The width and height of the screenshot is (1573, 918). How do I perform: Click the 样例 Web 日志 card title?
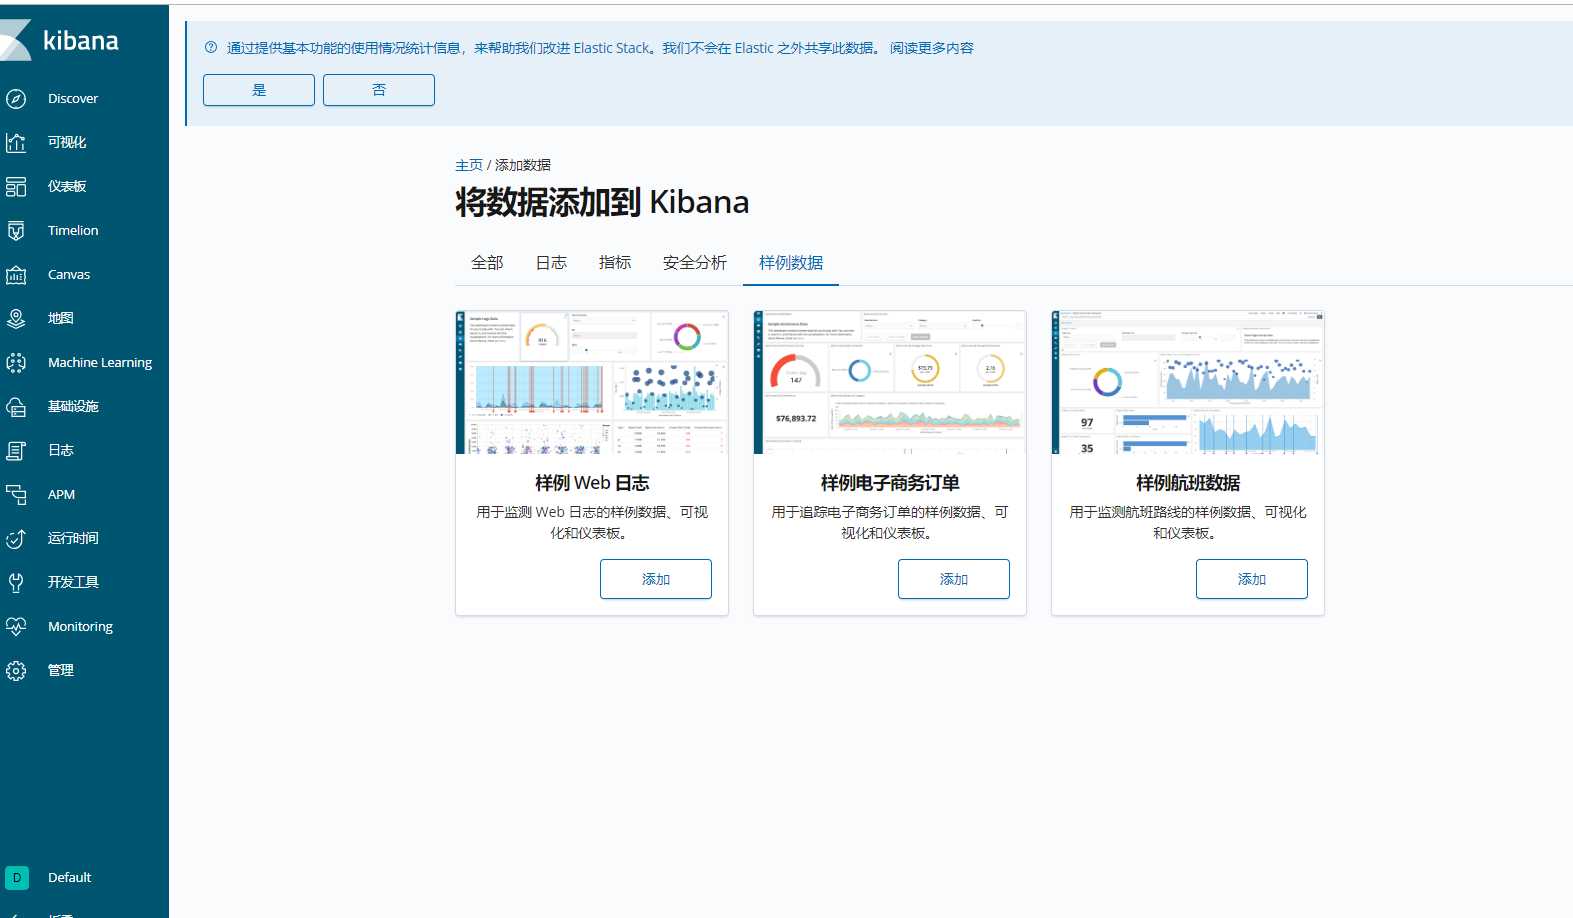[592, 483]
